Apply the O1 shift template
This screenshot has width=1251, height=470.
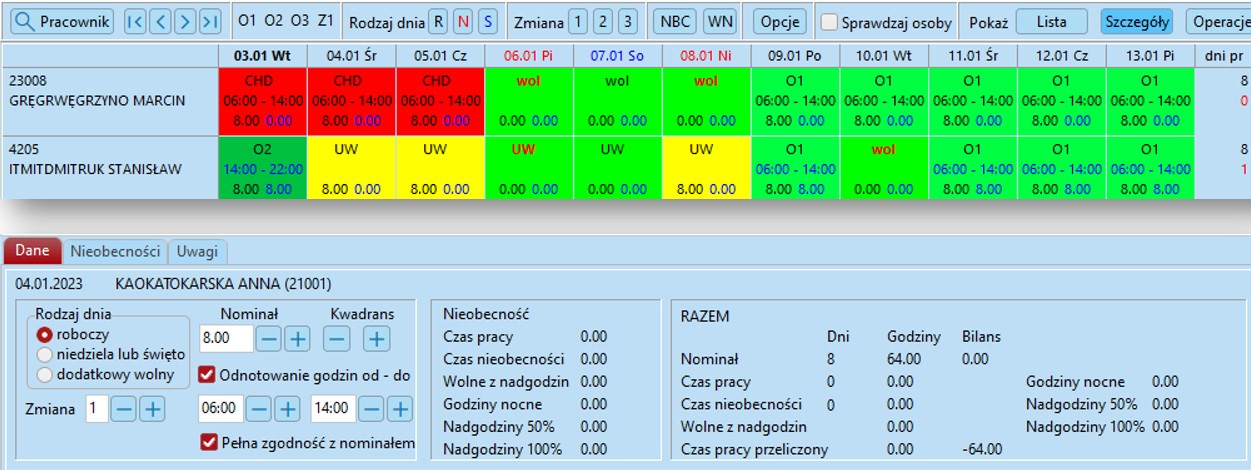coord(247,21)
